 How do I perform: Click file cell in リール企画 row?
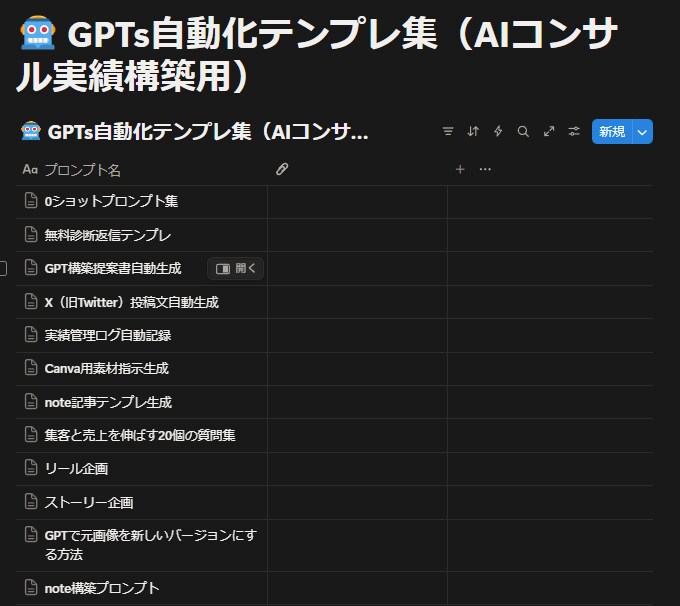(357, 469)
